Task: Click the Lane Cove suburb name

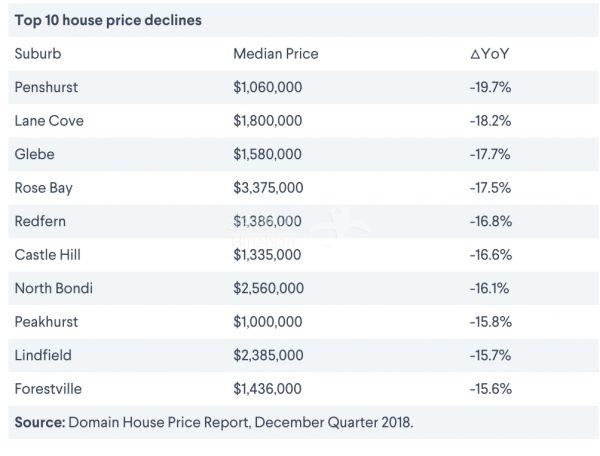Action: tap(49, 121)
